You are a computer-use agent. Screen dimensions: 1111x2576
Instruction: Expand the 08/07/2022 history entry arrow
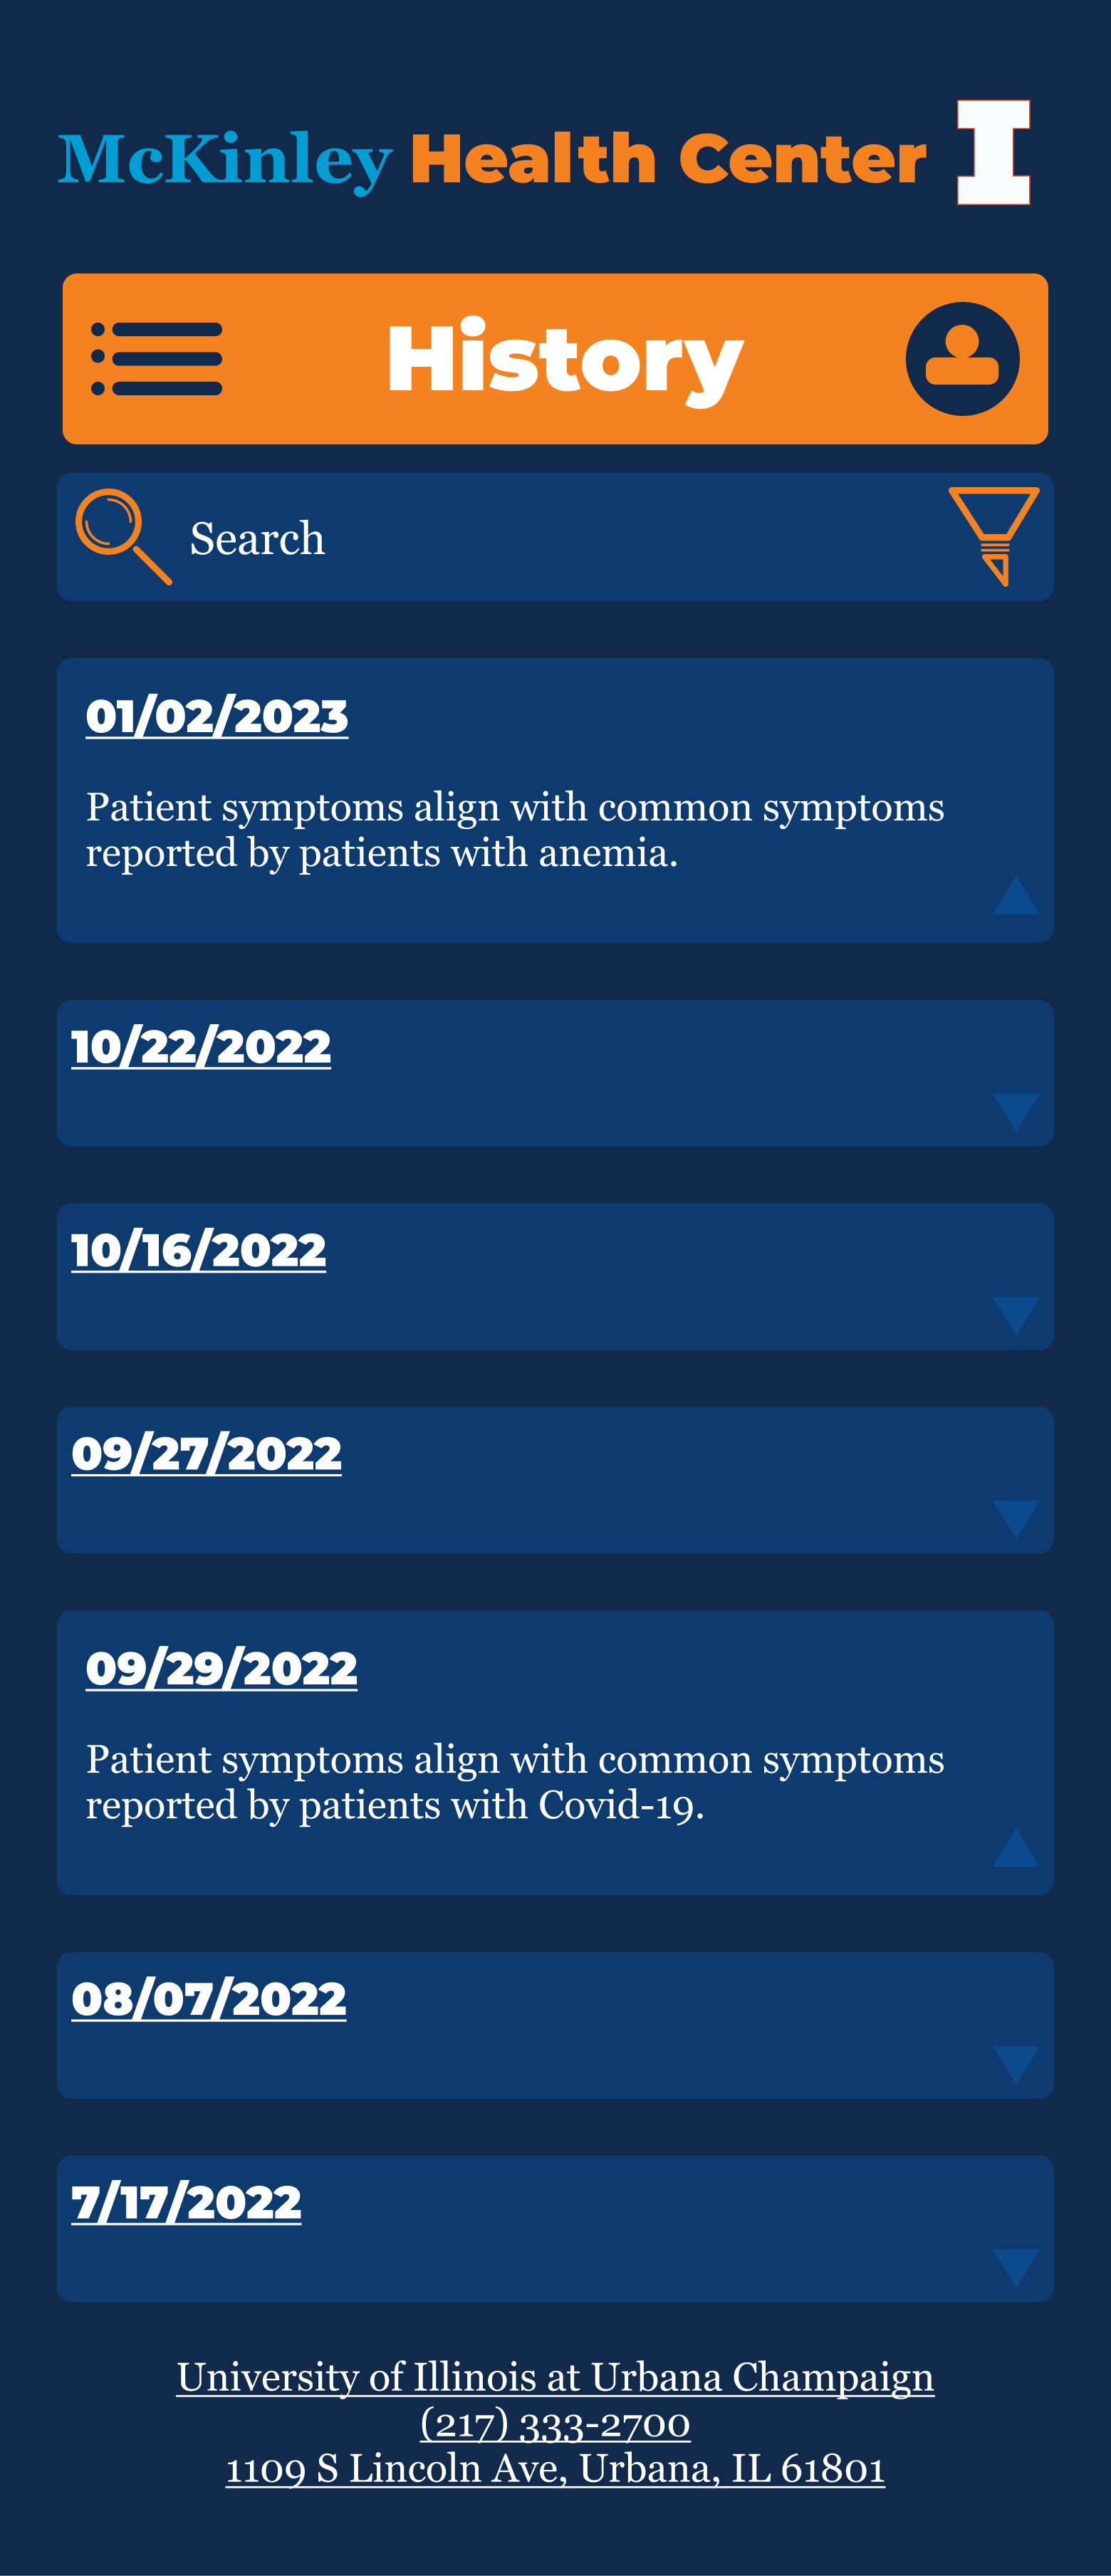[1016, 2064]
